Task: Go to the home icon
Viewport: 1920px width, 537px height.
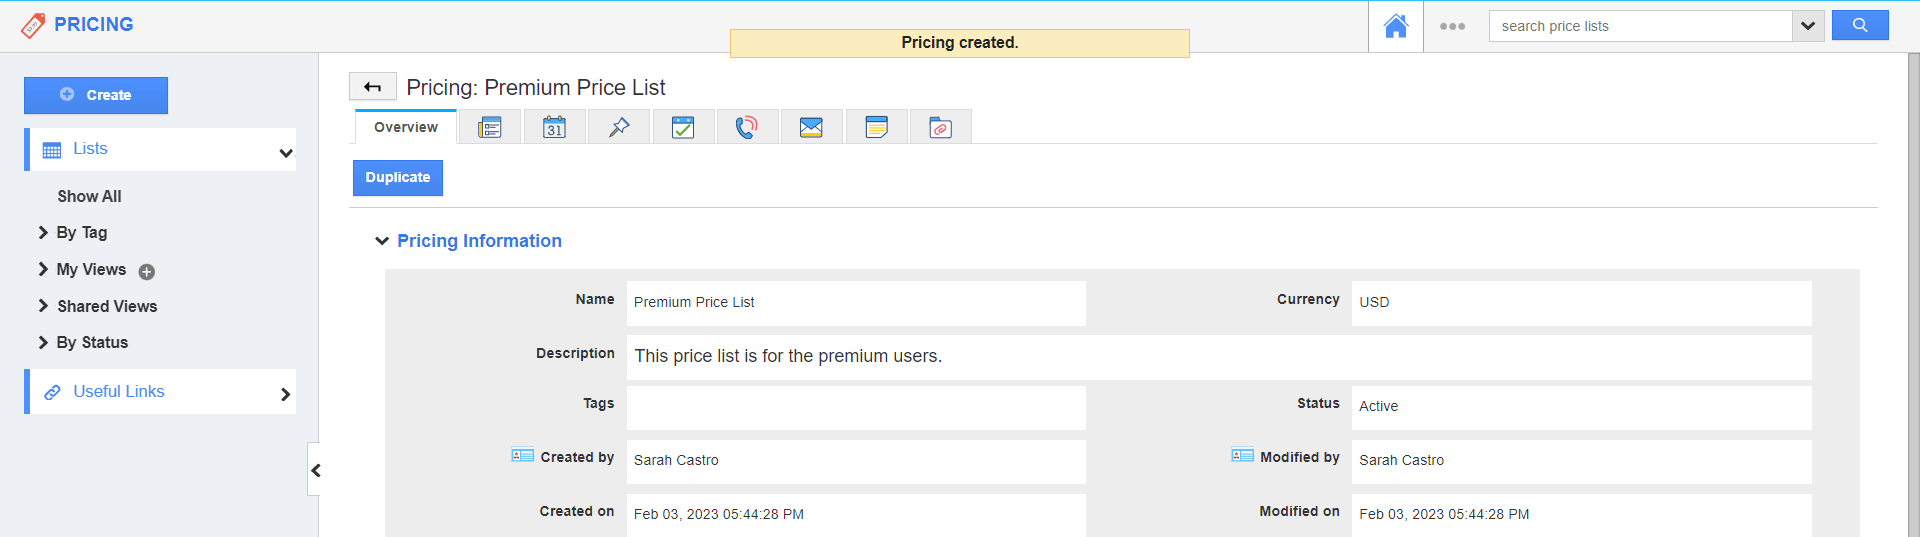Action: 1395,27
